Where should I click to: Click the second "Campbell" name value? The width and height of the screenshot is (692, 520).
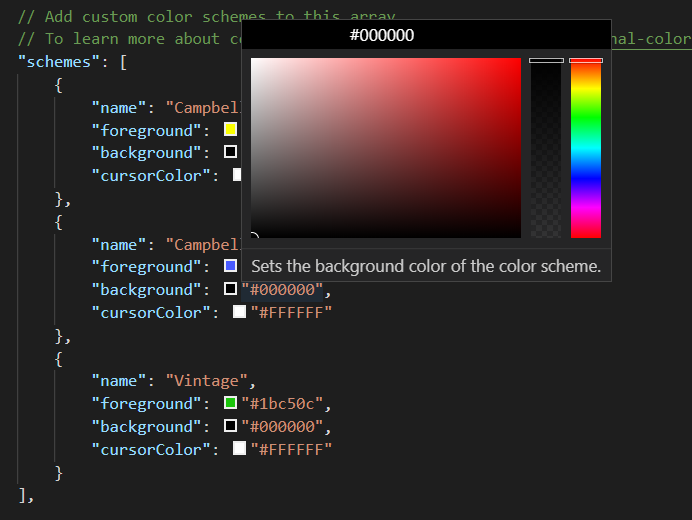pyautogui.click(x=203, y=245)
